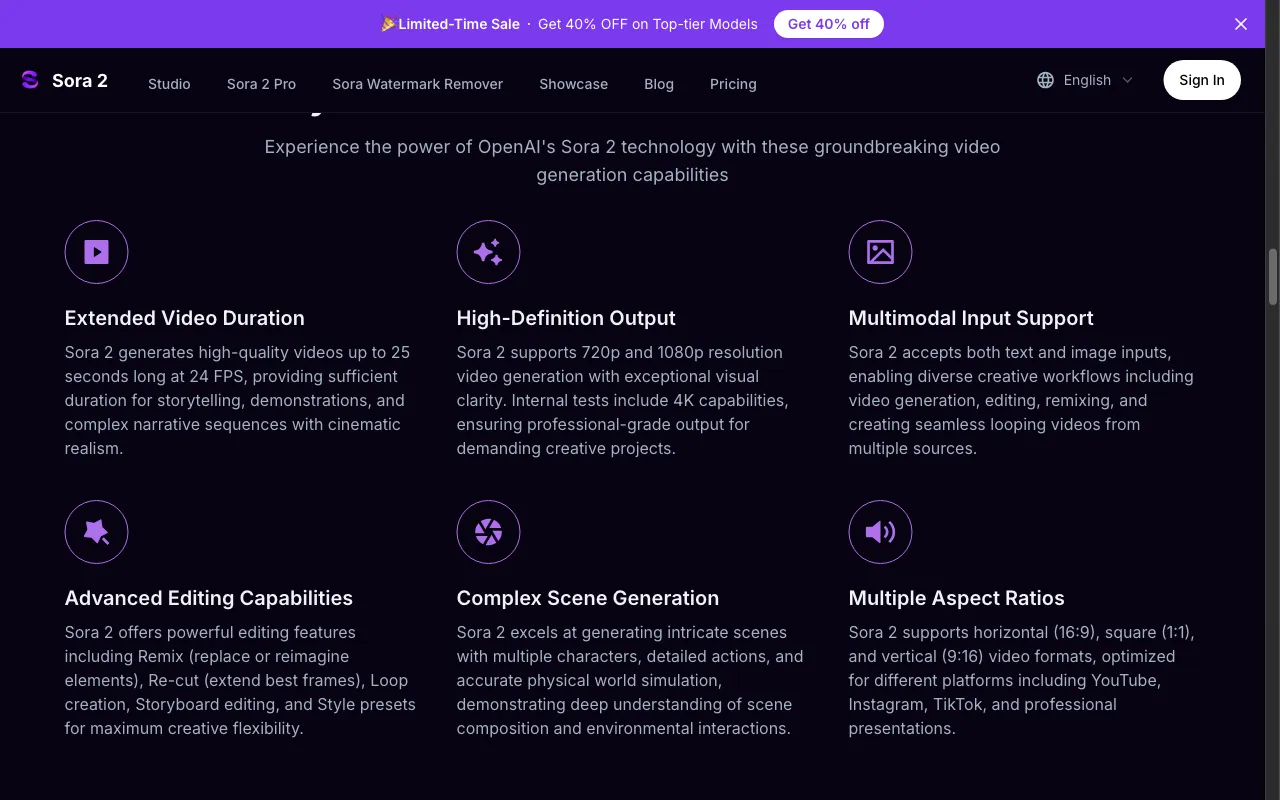
Task: Visit the Blog page
Action: tap(659, 84)
